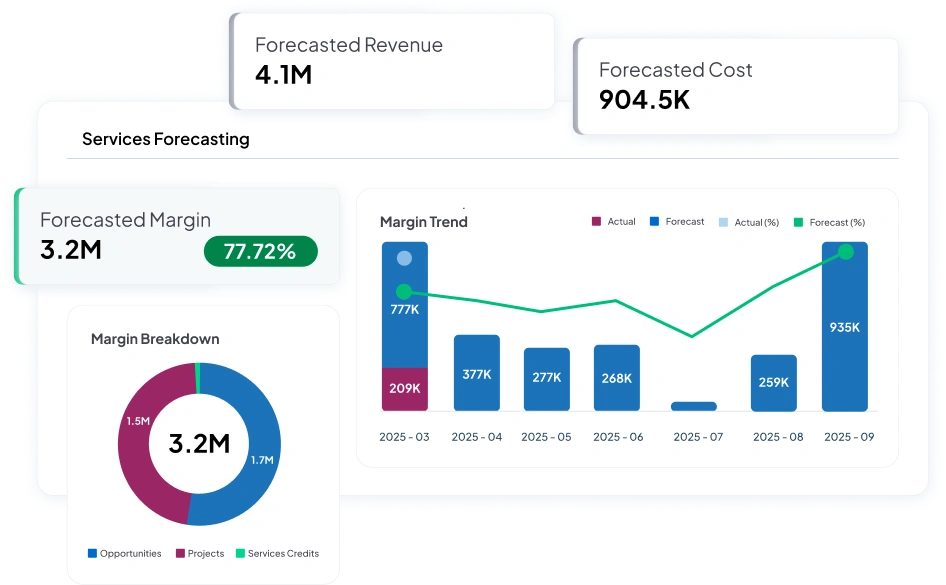
Task: Click the Services Forecasting heading
Action: click(166, 139)
